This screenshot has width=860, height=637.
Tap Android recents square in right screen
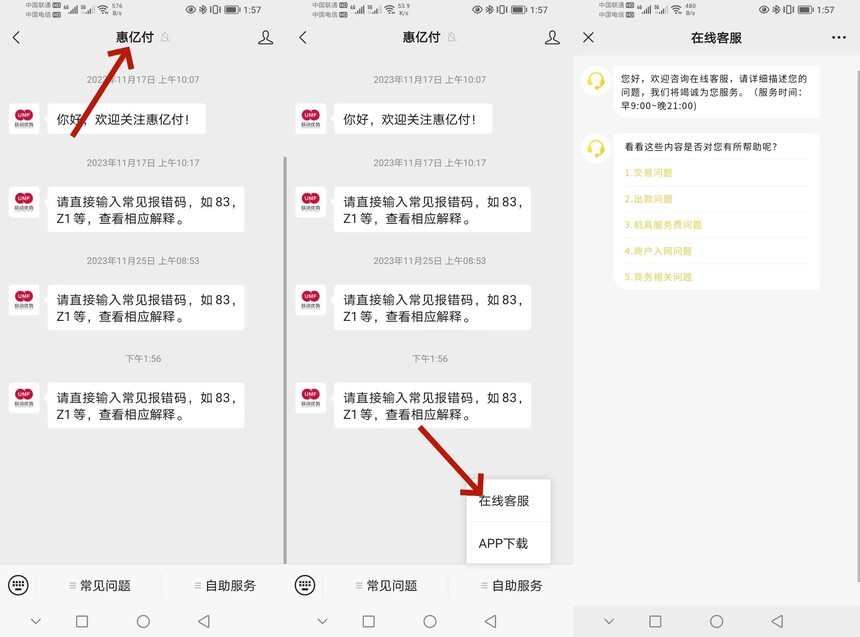pos(655,621)
